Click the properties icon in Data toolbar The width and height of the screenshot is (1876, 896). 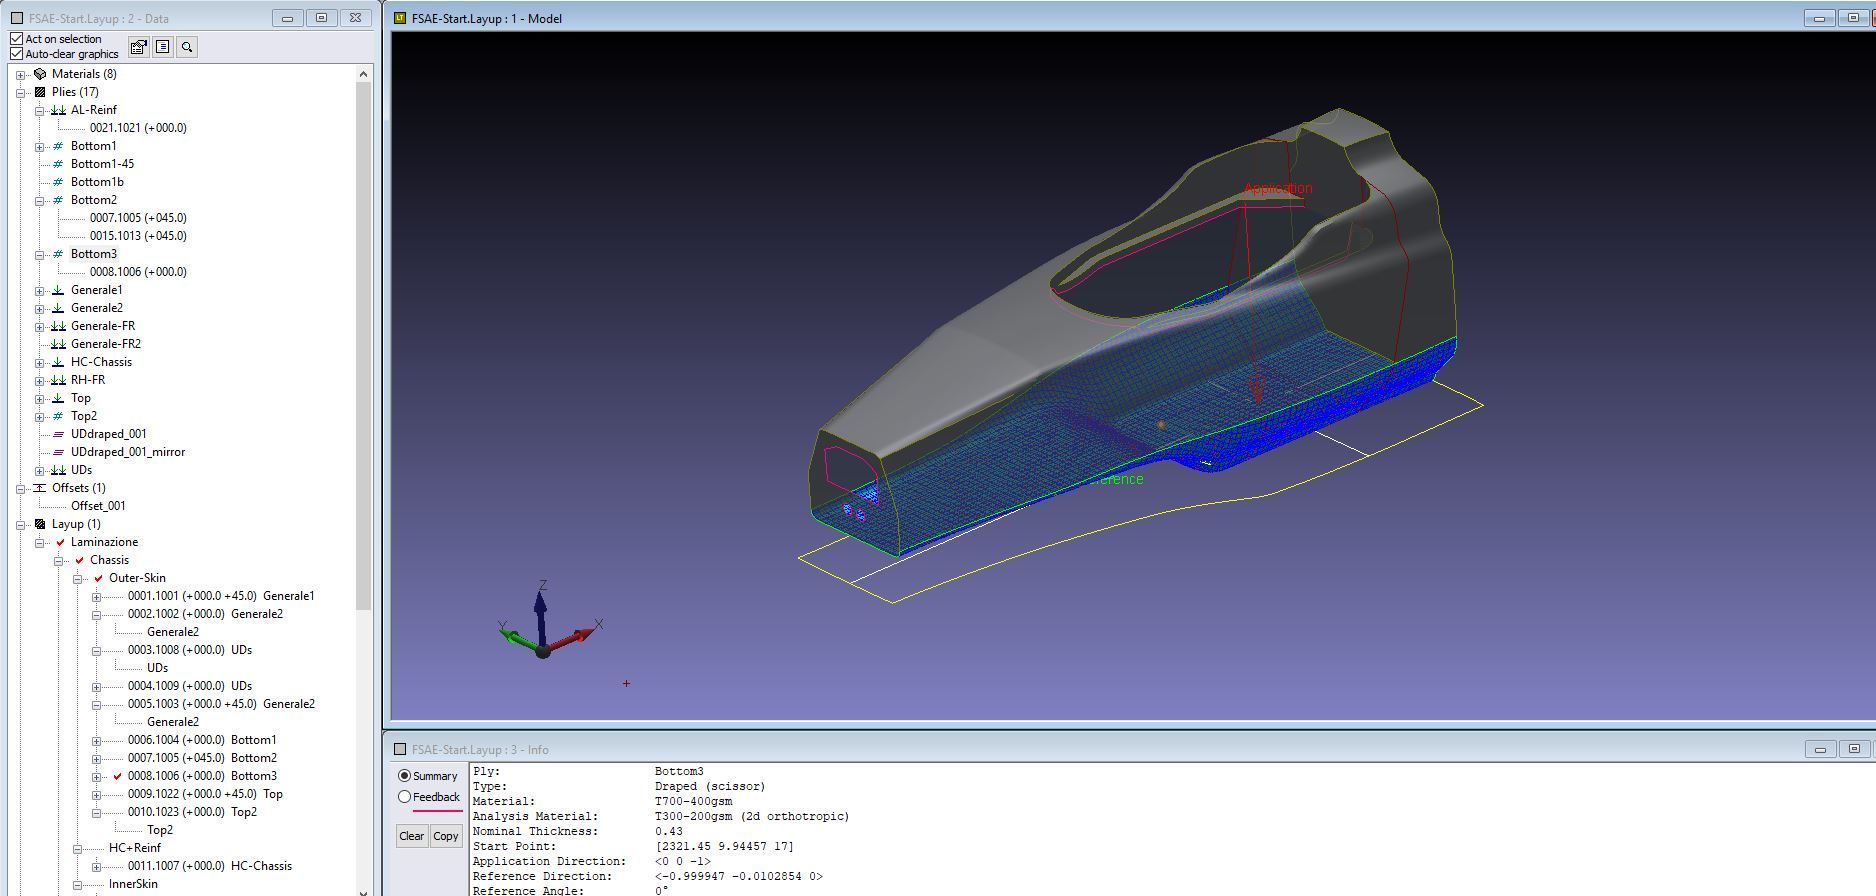139,47
